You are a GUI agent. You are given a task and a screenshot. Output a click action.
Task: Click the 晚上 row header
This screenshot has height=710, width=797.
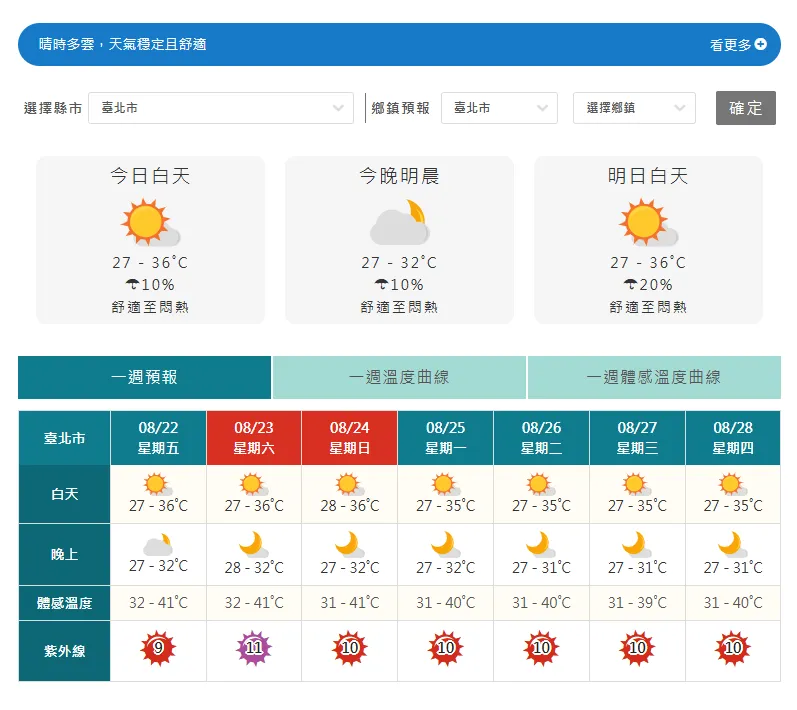tap(65, 554)
